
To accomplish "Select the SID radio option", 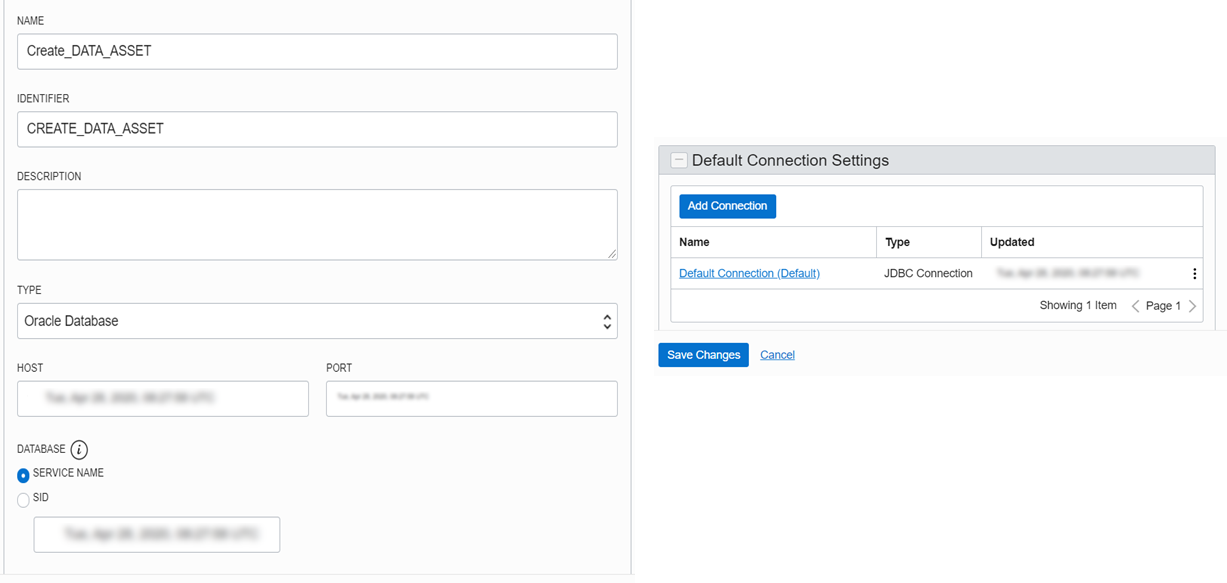I will point(23,499).
